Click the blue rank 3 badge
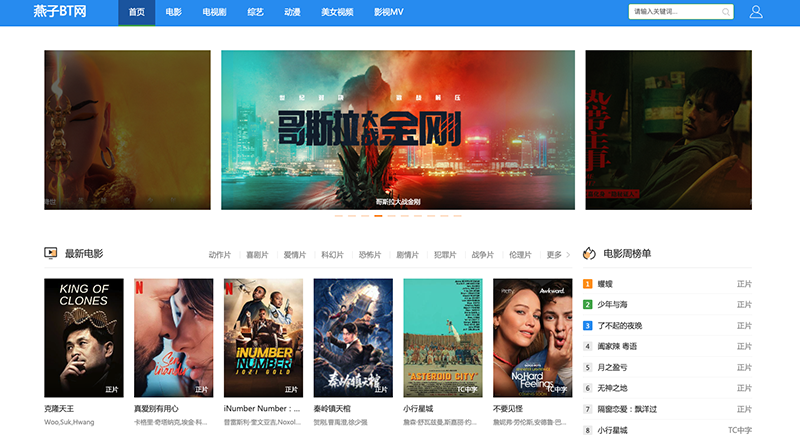This screenshot has height=435, width=800. [x=587, y=325]
